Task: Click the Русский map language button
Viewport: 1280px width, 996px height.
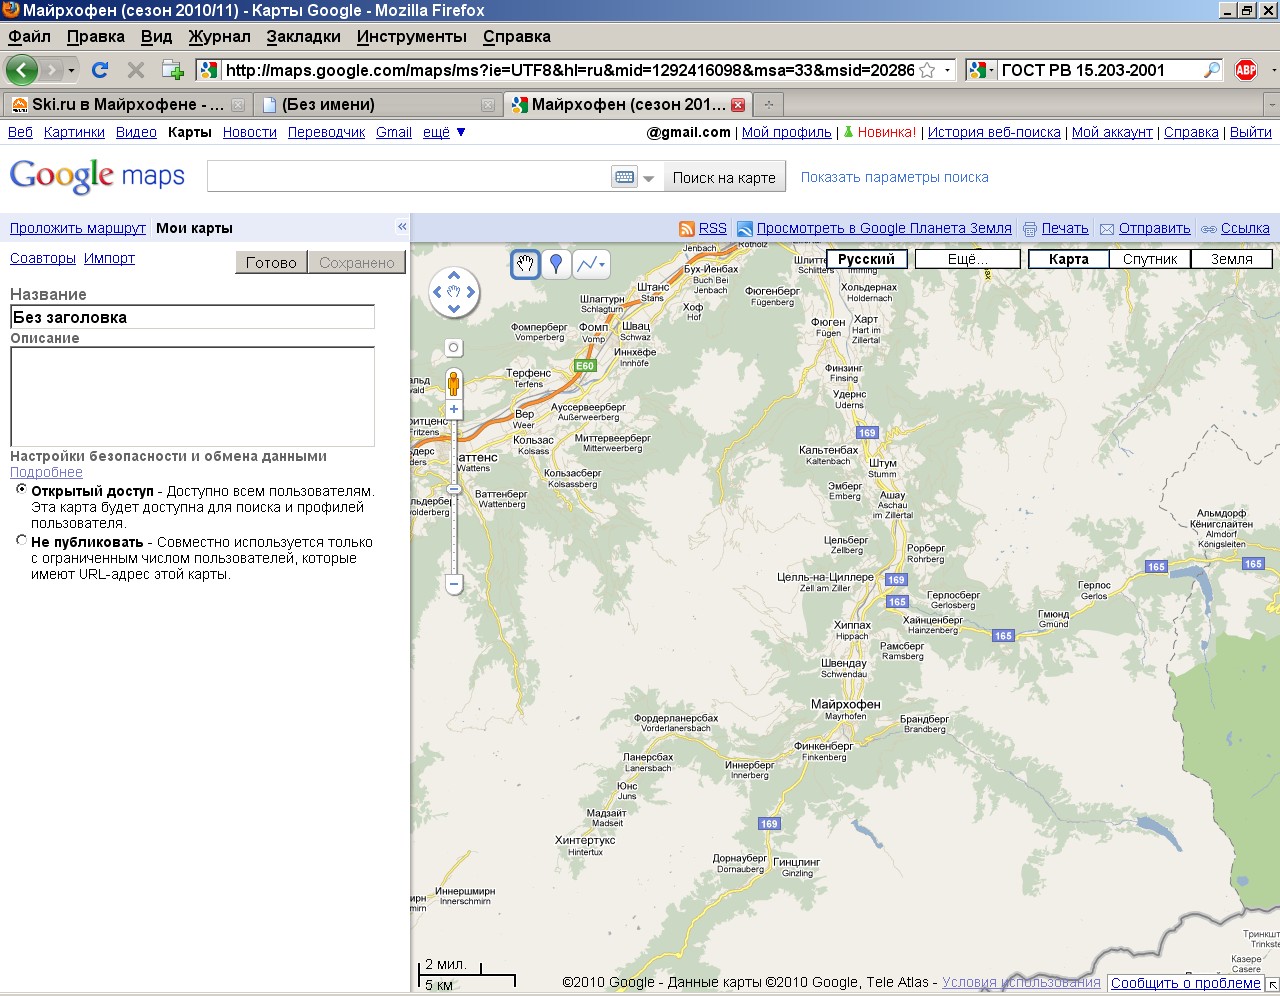Action: (x=866, y=259)
